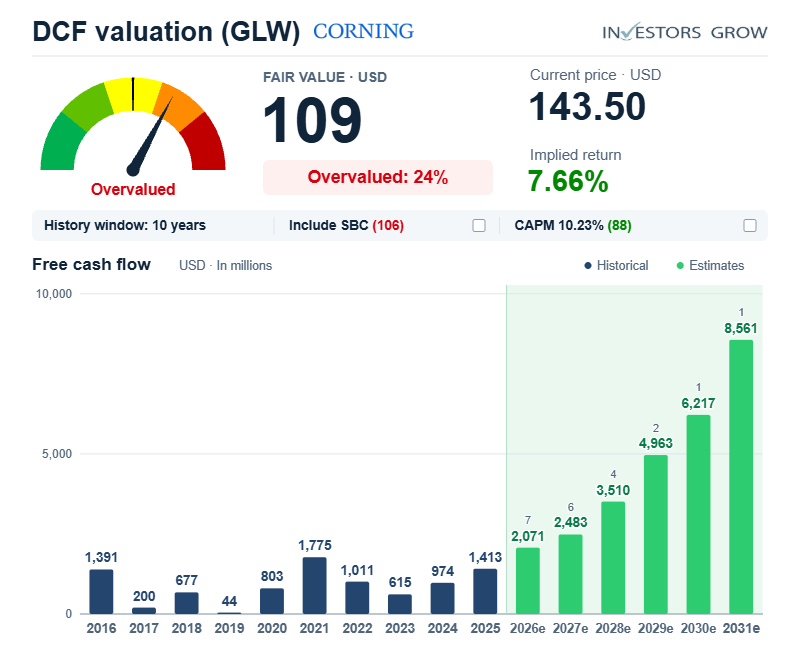Tick the CAPM 10.23% checkbox
This screenshot has width=800, height=664.
click(x=749, y=226)
